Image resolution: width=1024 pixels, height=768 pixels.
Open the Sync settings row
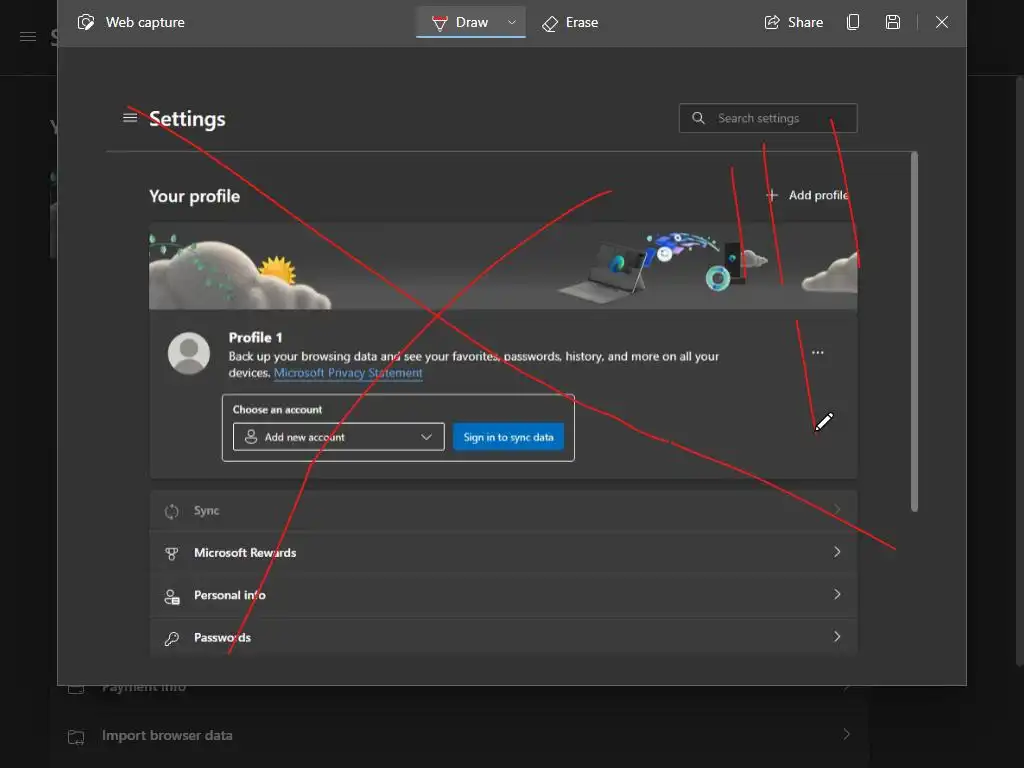[503, 511]
